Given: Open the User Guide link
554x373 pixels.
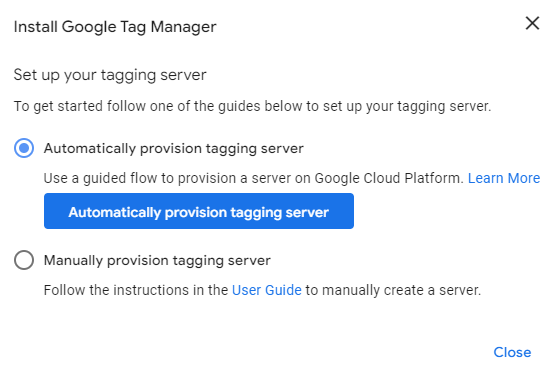Looking at the screenshot, I should [267, 290].
